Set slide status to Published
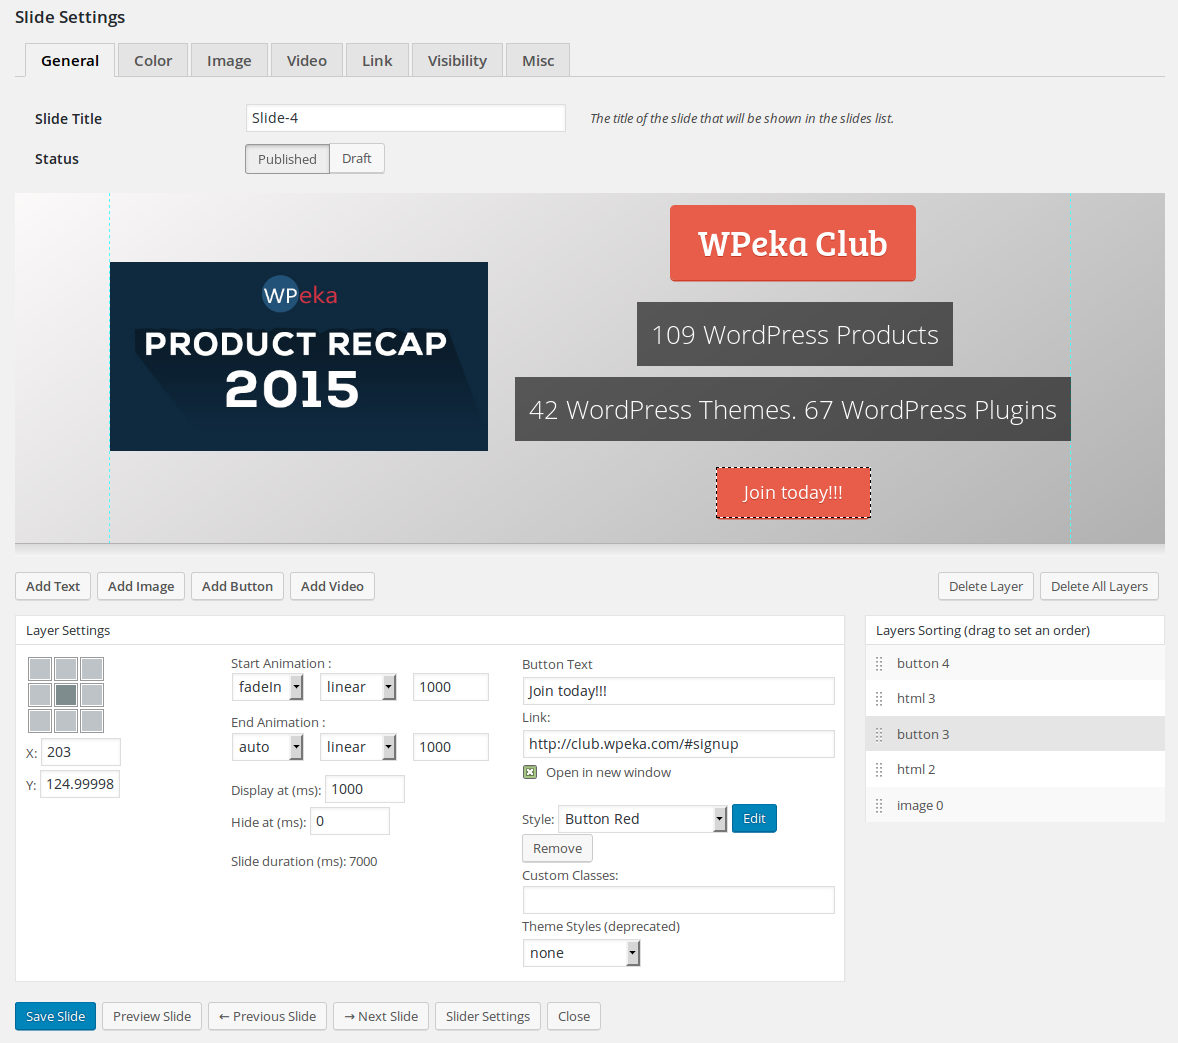The height and width of the screenshot is (1043, 1178). 287,159
